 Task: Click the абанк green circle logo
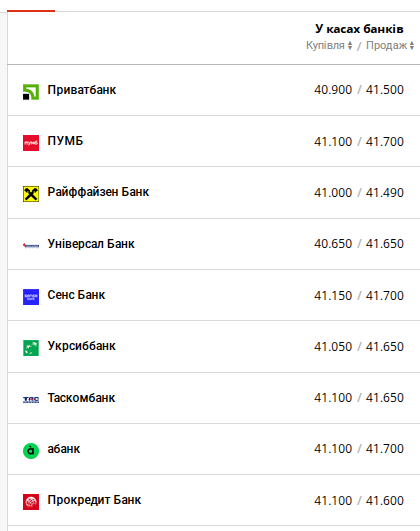pos(31,451)
